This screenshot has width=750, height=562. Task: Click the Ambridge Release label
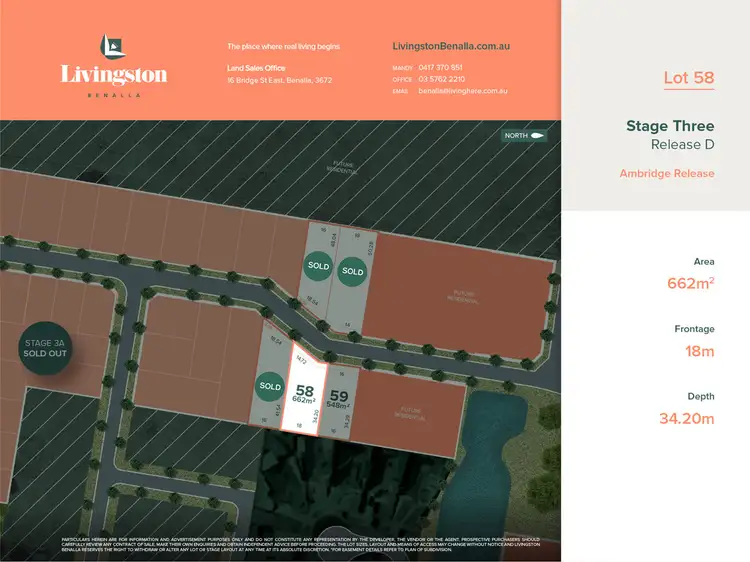point(667,173)
